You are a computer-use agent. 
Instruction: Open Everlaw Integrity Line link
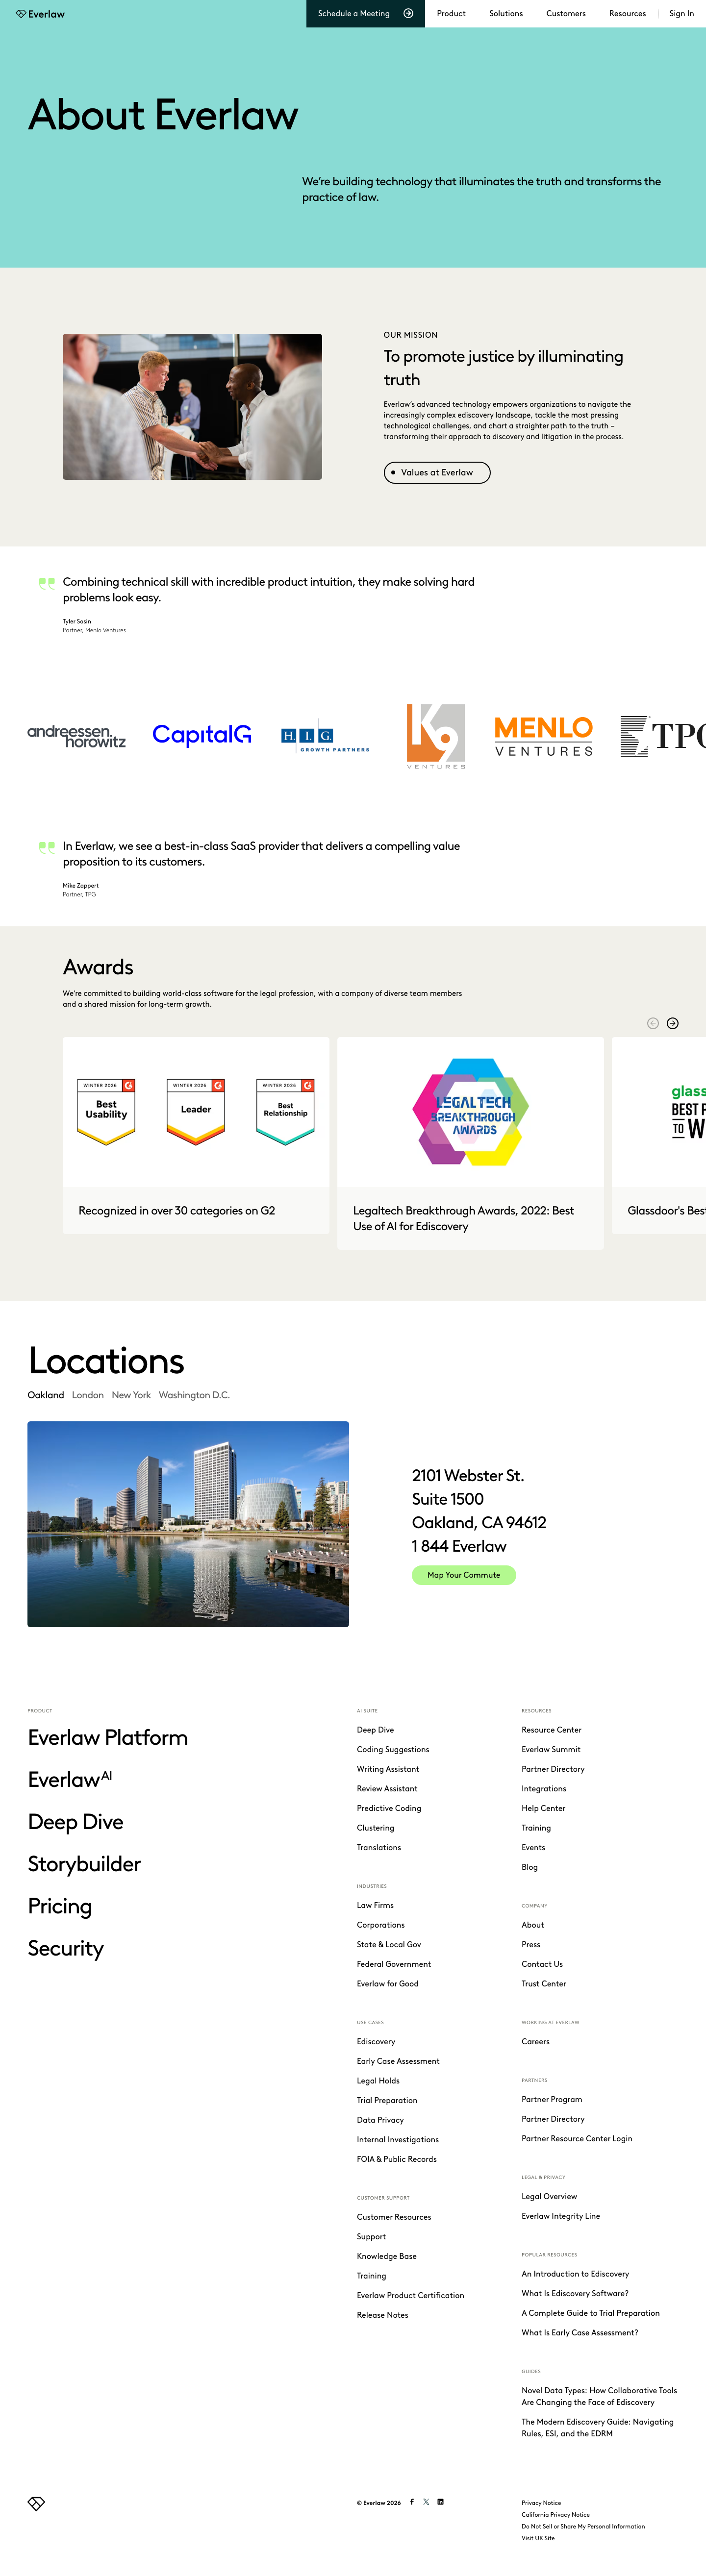(x=561, y=2216)
